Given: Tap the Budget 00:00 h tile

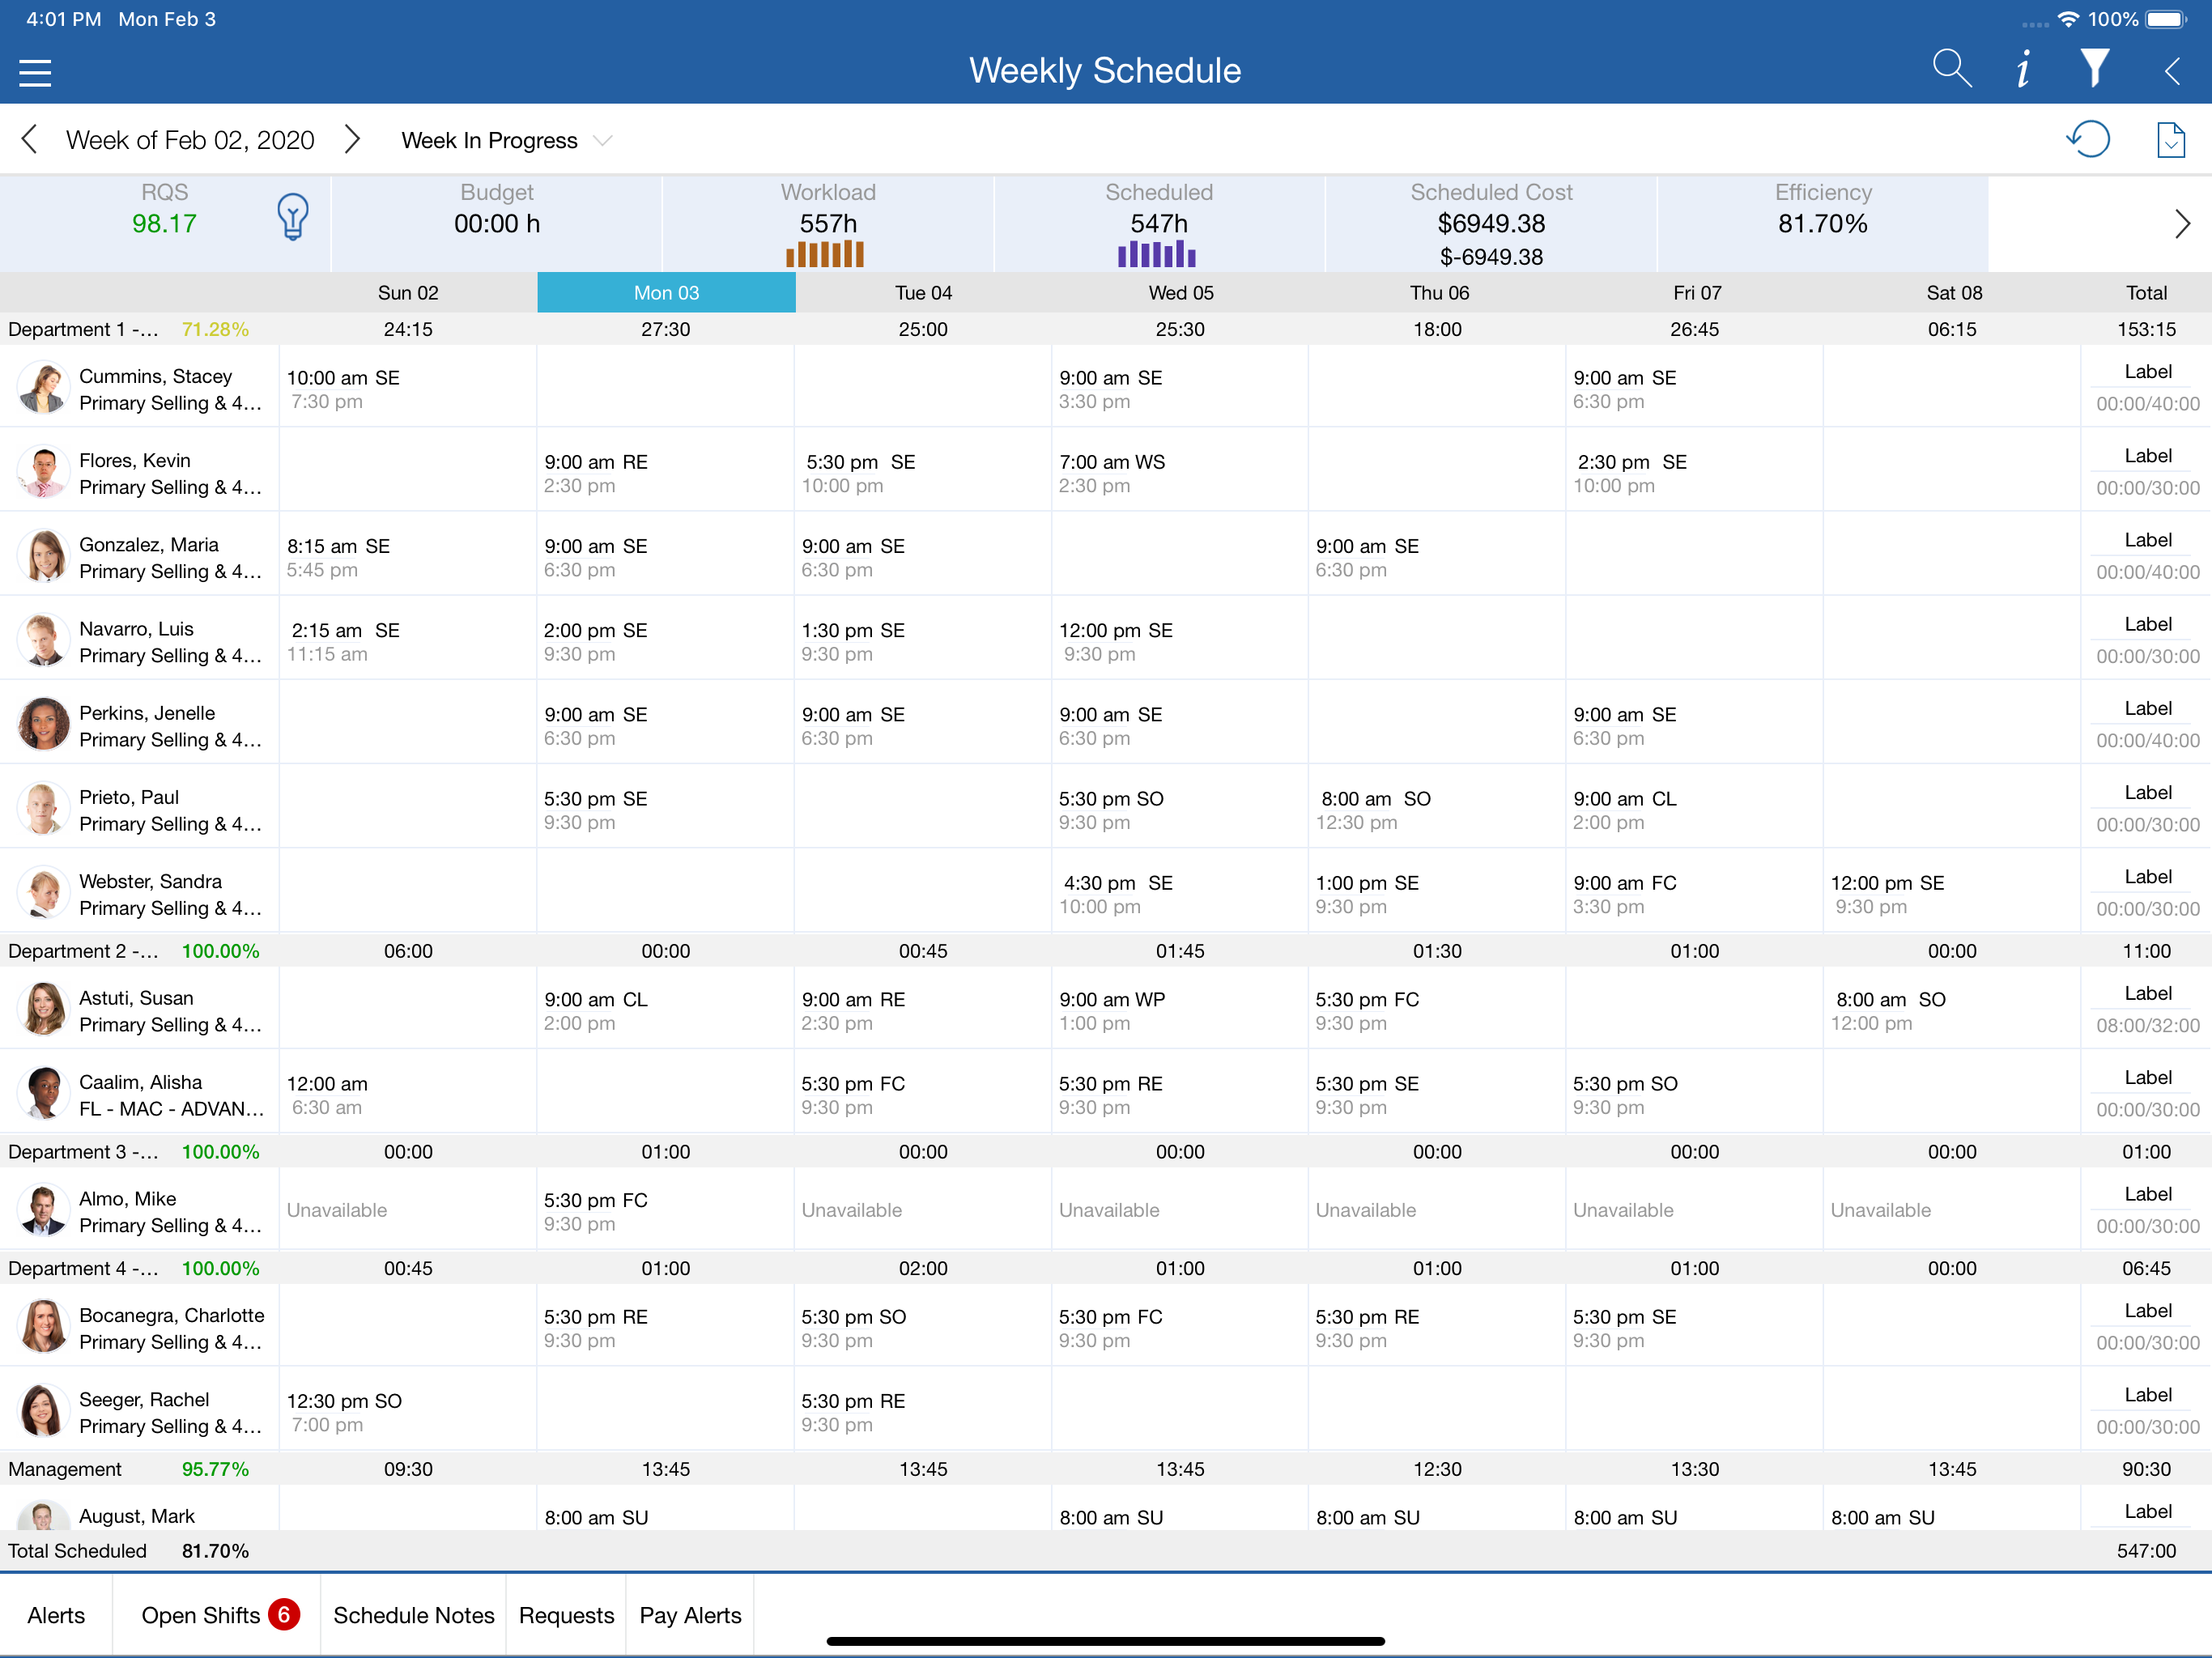Looking at the screenshot, I should pyautogui.click(x=497, y=223).
